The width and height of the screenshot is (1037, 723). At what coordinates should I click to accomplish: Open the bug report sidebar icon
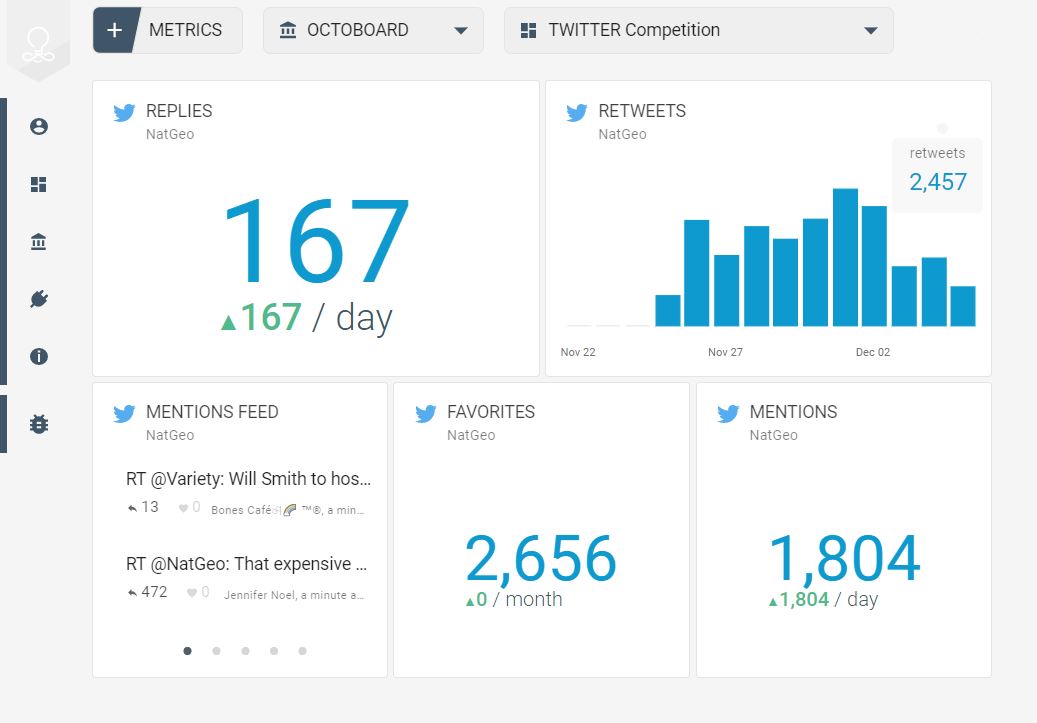(39, 423)
